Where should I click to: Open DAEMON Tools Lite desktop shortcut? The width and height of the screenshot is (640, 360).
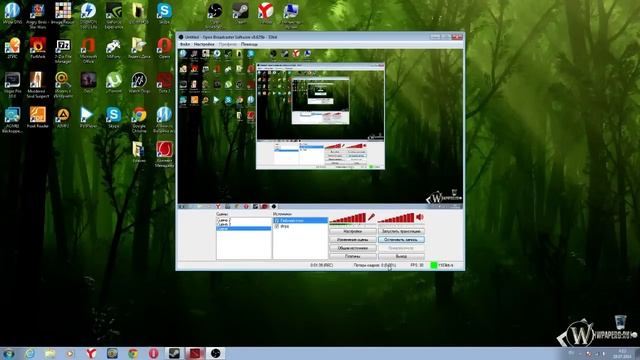88,16
